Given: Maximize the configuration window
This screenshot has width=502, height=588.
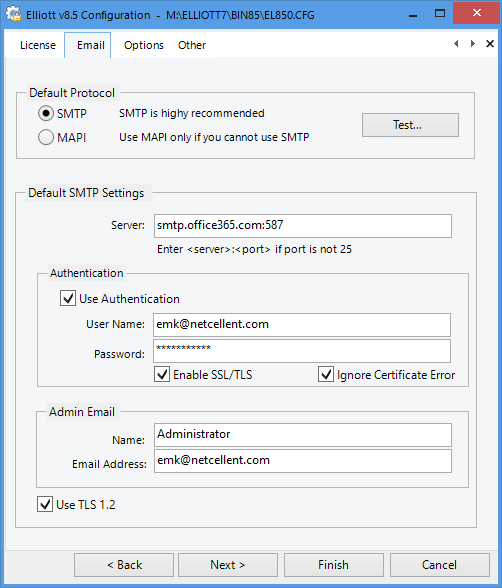Looking at the screenshot, I should click(439, 14).
